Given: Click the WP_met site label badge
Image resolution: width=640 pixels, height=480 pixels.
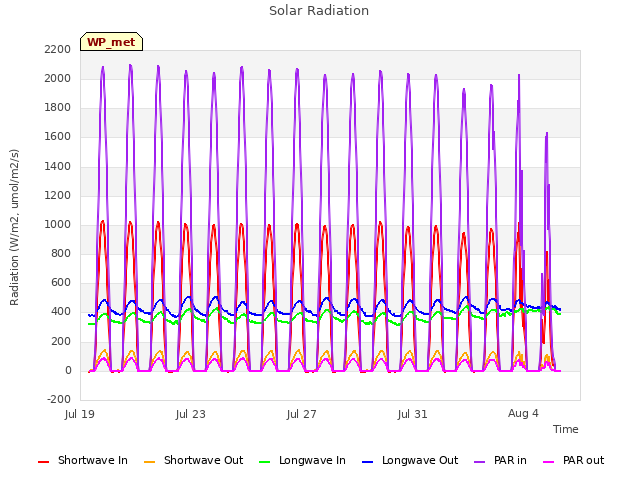Looking at the screenshot, I should (111, 42).
